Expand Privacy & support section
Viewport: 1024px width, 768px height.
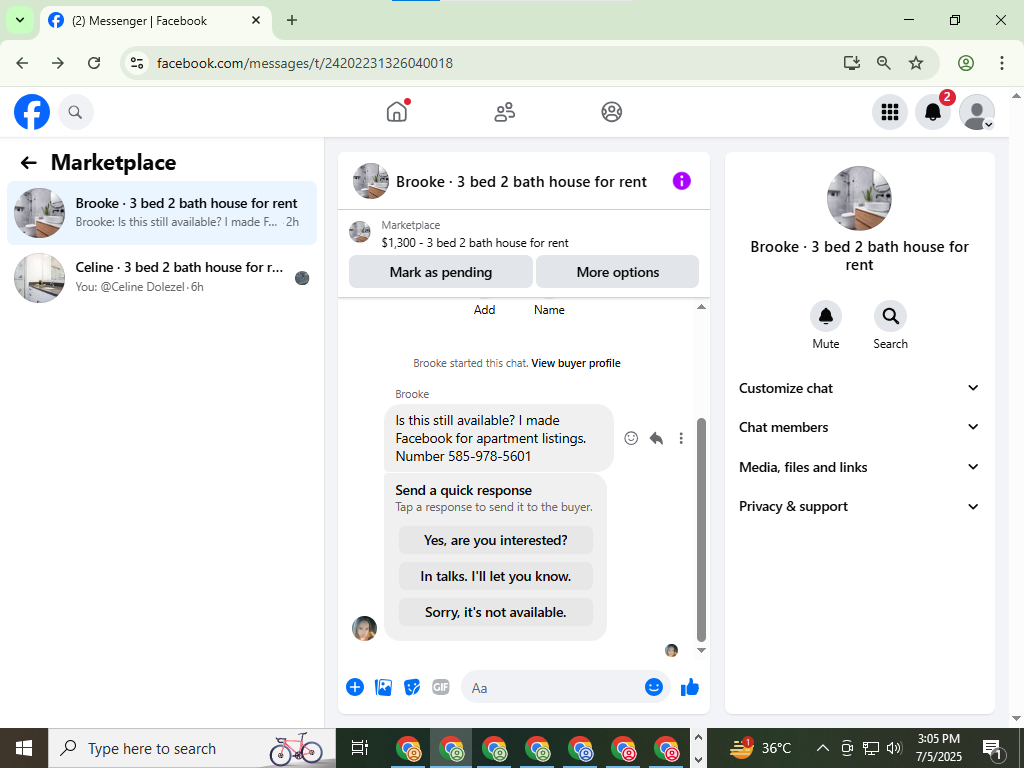click(859, 506)
